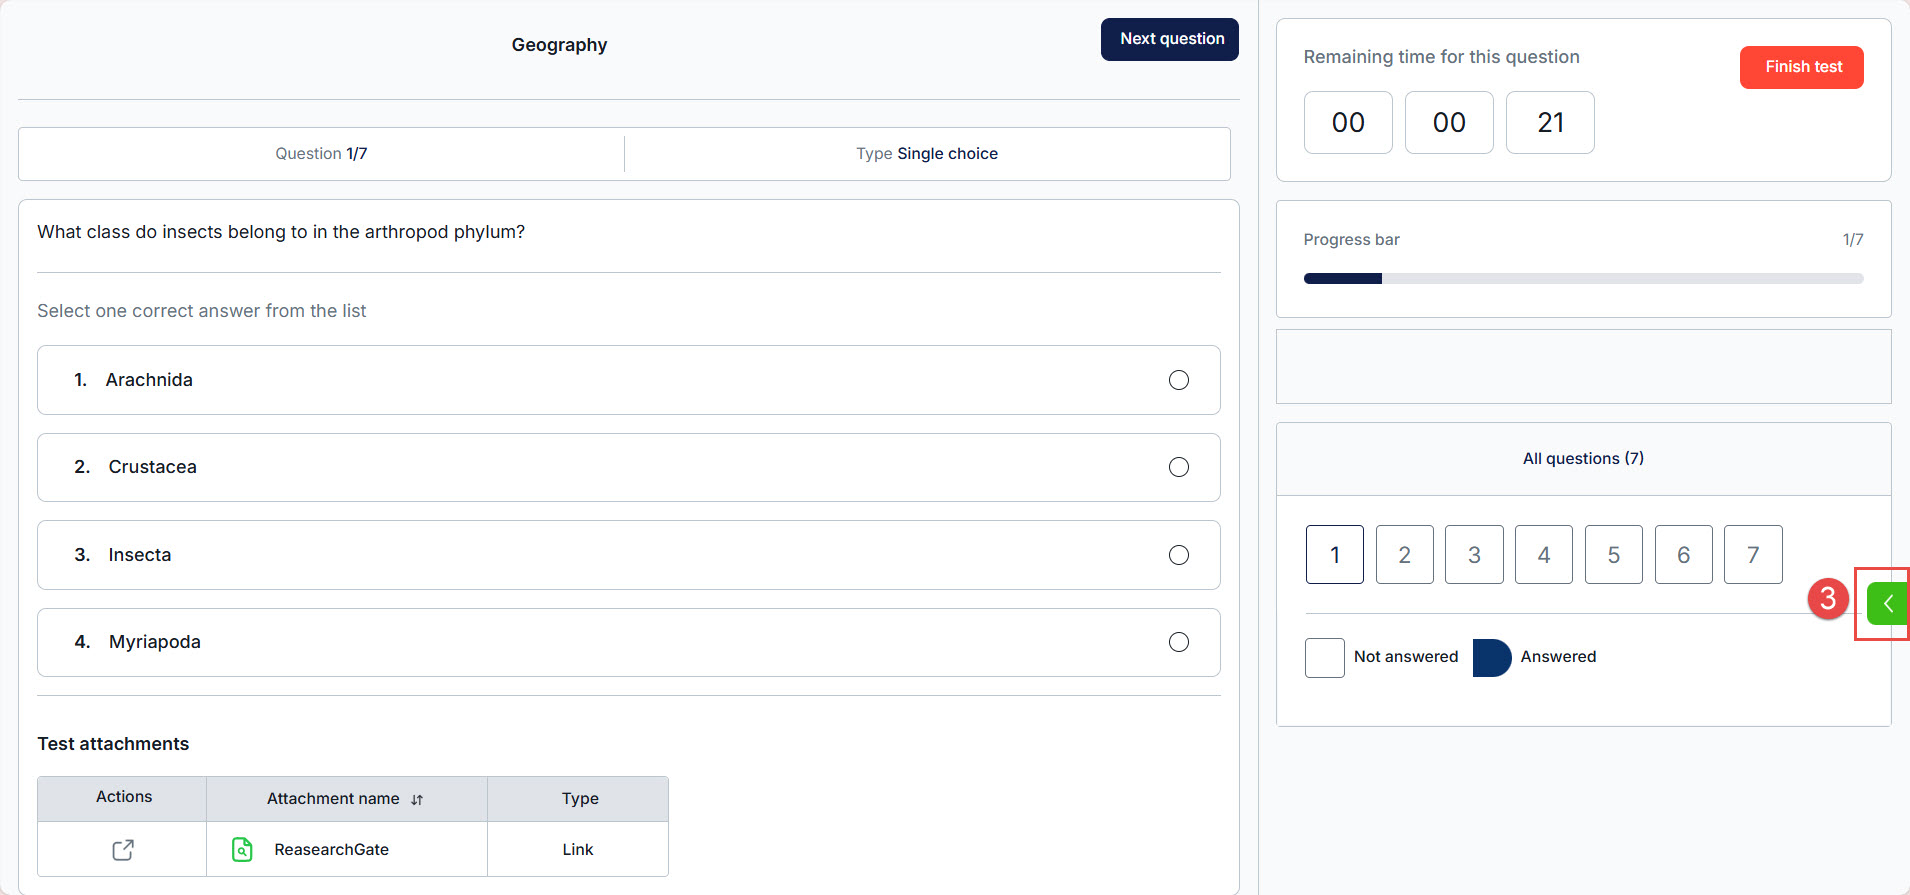The width and height of the screenshot is (1910, 895).
Task: Open question 3 from the list
Action: pos(1474,555)
